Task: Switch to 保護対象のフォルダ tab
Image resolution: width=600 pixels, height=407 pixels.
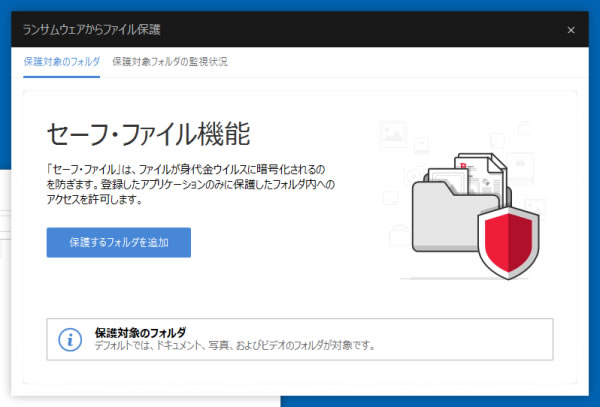Action: tap(62, 62)
